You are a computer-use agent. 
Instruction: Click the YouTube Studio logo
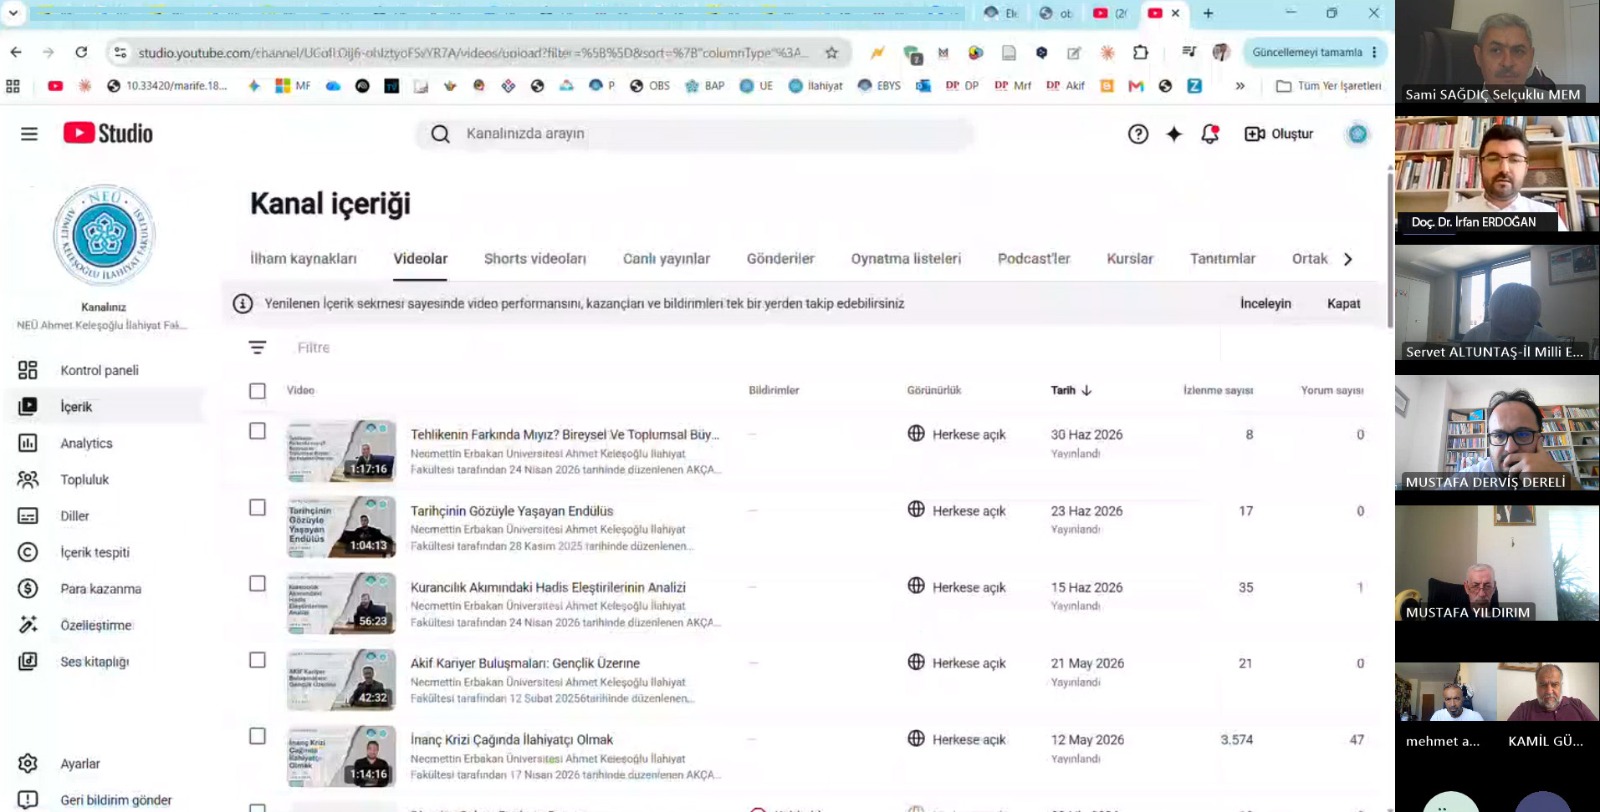click(108, 133)
